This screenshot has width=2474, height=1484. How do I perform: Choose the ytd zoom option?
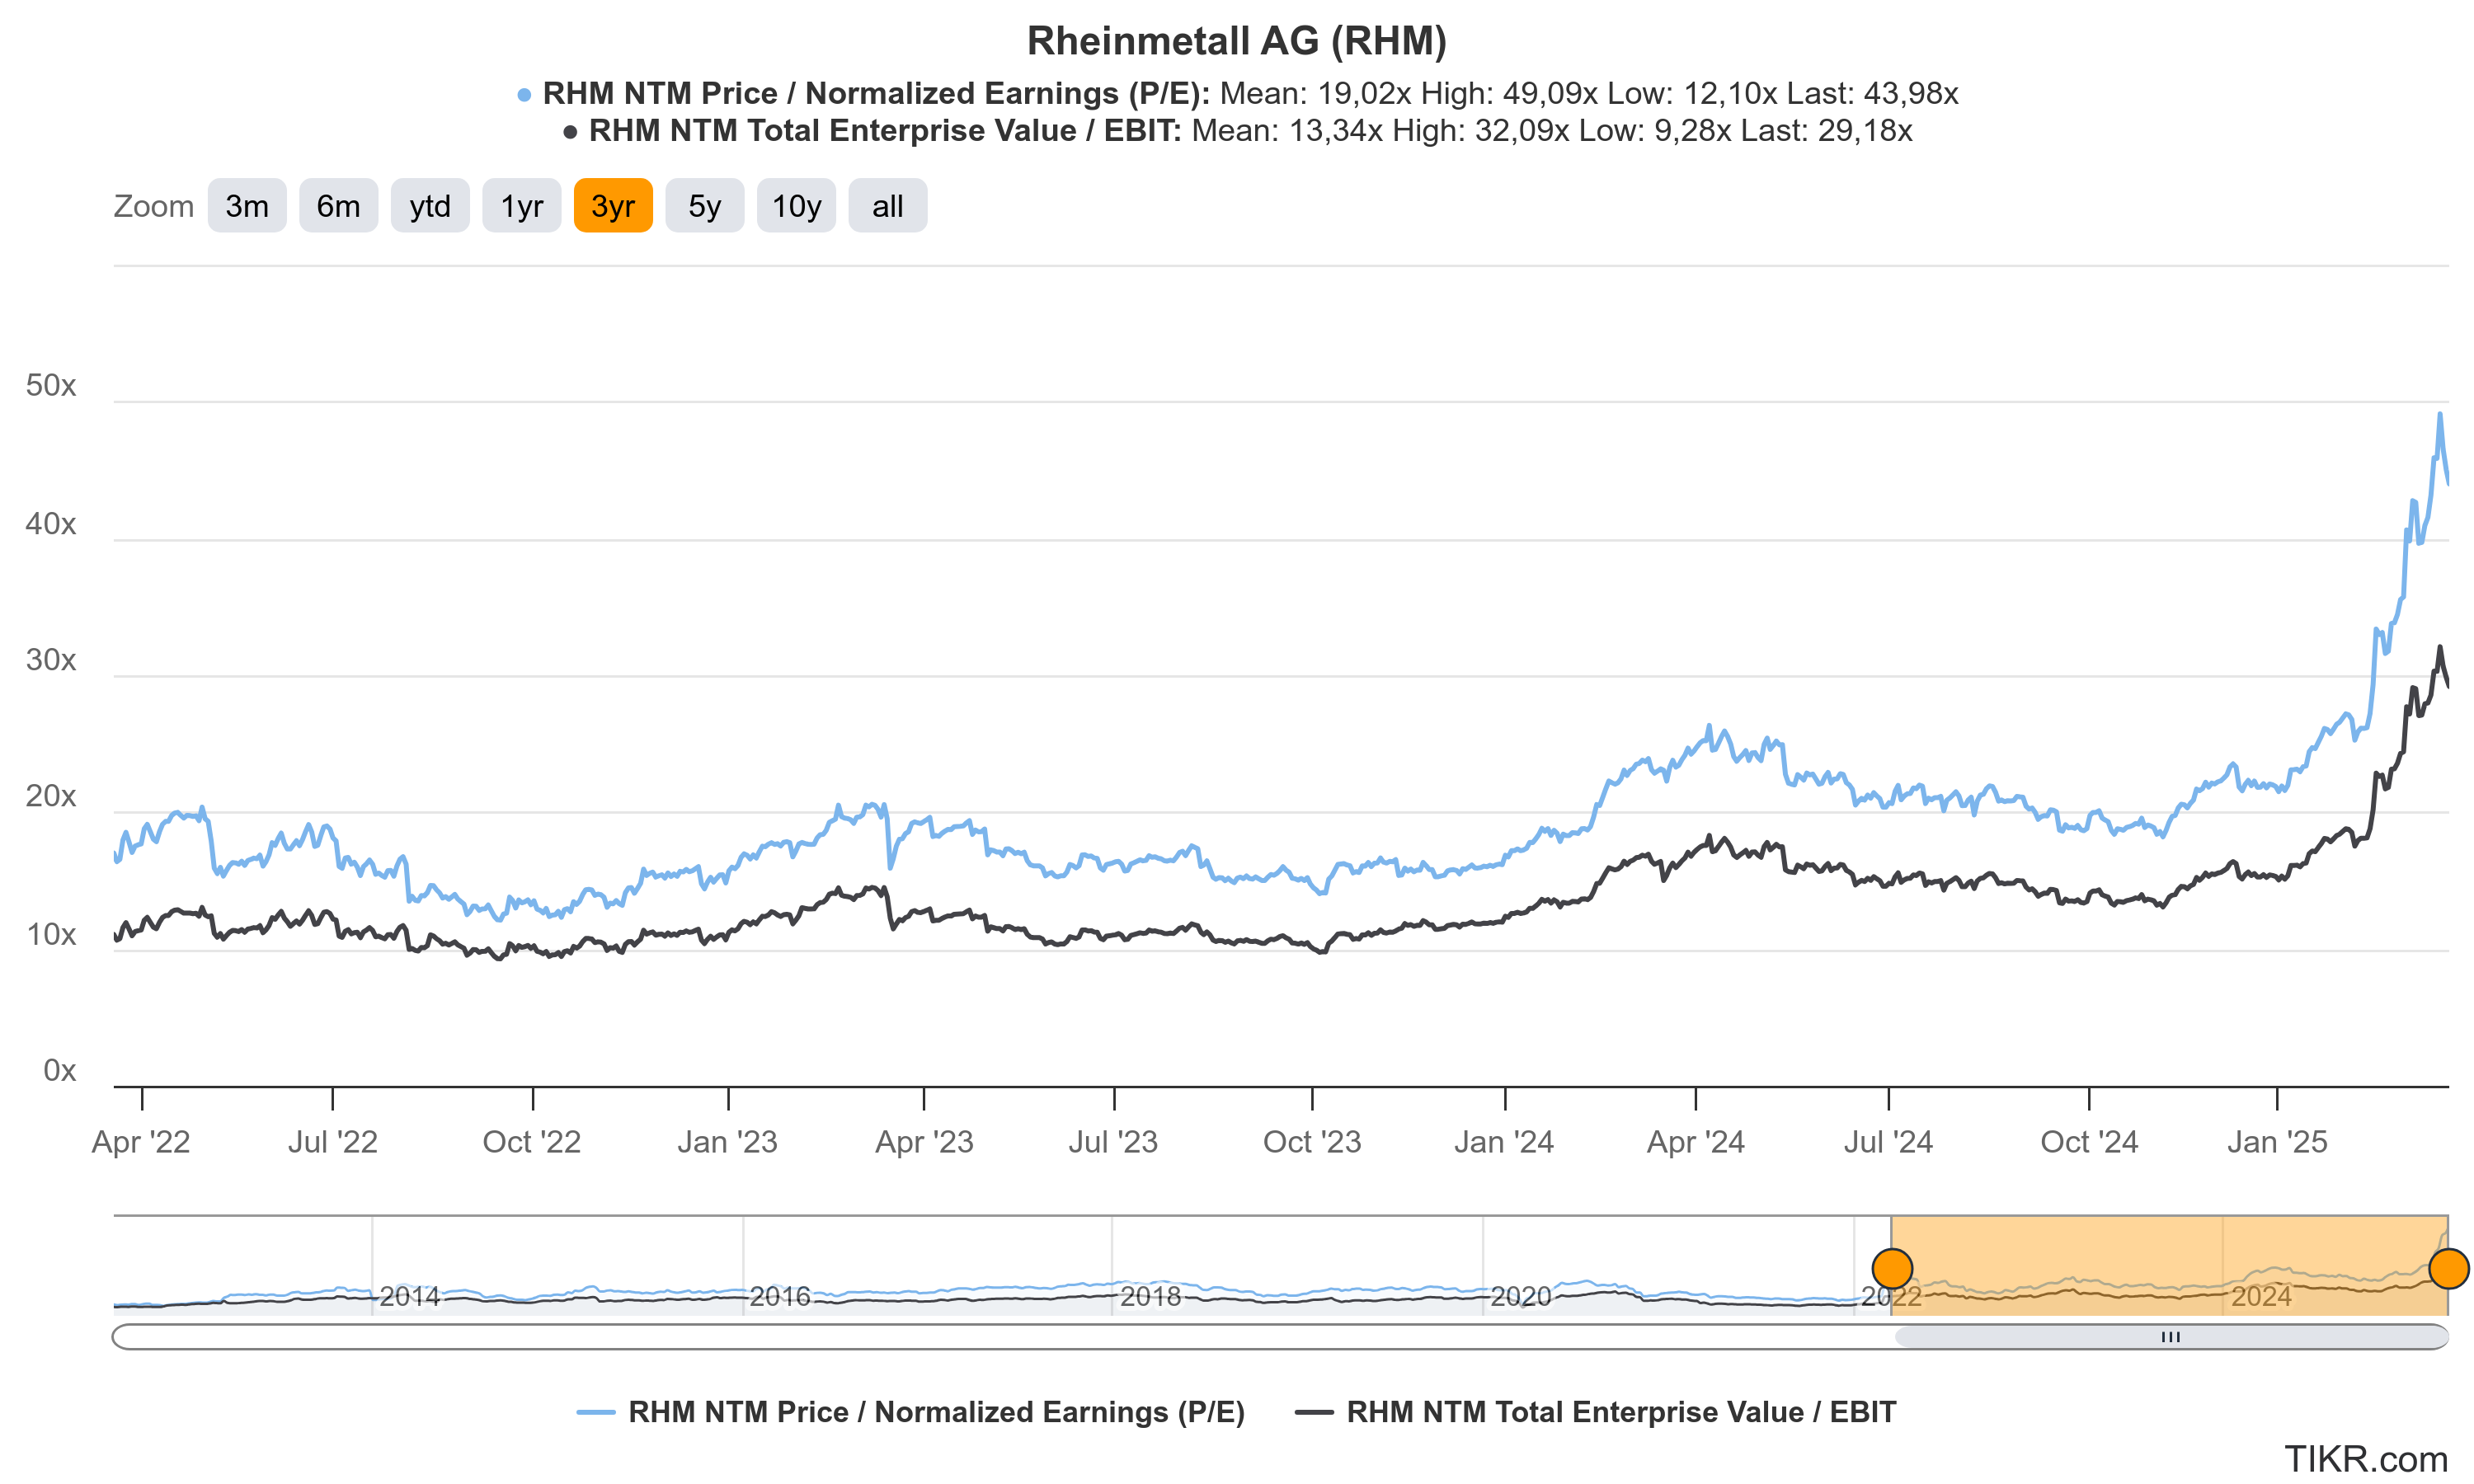[430, 206]
